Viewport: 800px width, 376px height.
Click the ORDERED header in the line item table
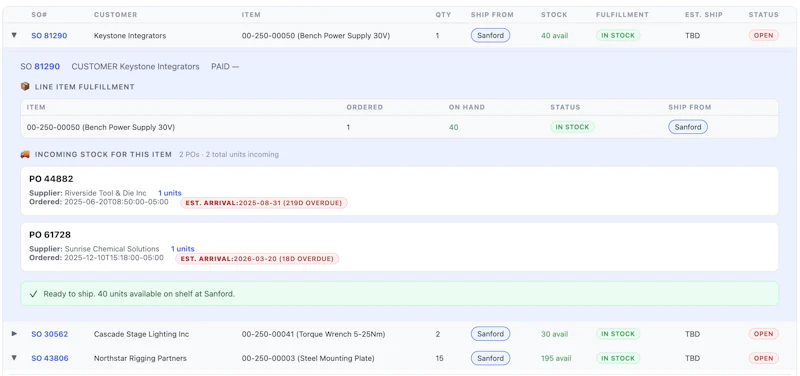coord(364,107)
